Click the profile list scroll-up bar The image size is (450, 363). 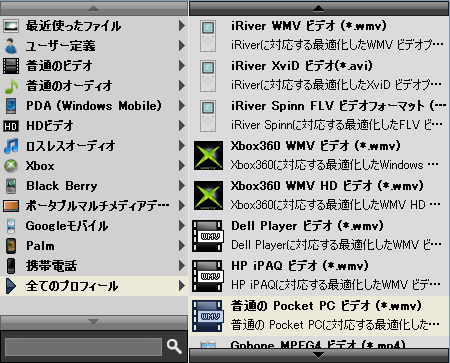coord(319,8)
